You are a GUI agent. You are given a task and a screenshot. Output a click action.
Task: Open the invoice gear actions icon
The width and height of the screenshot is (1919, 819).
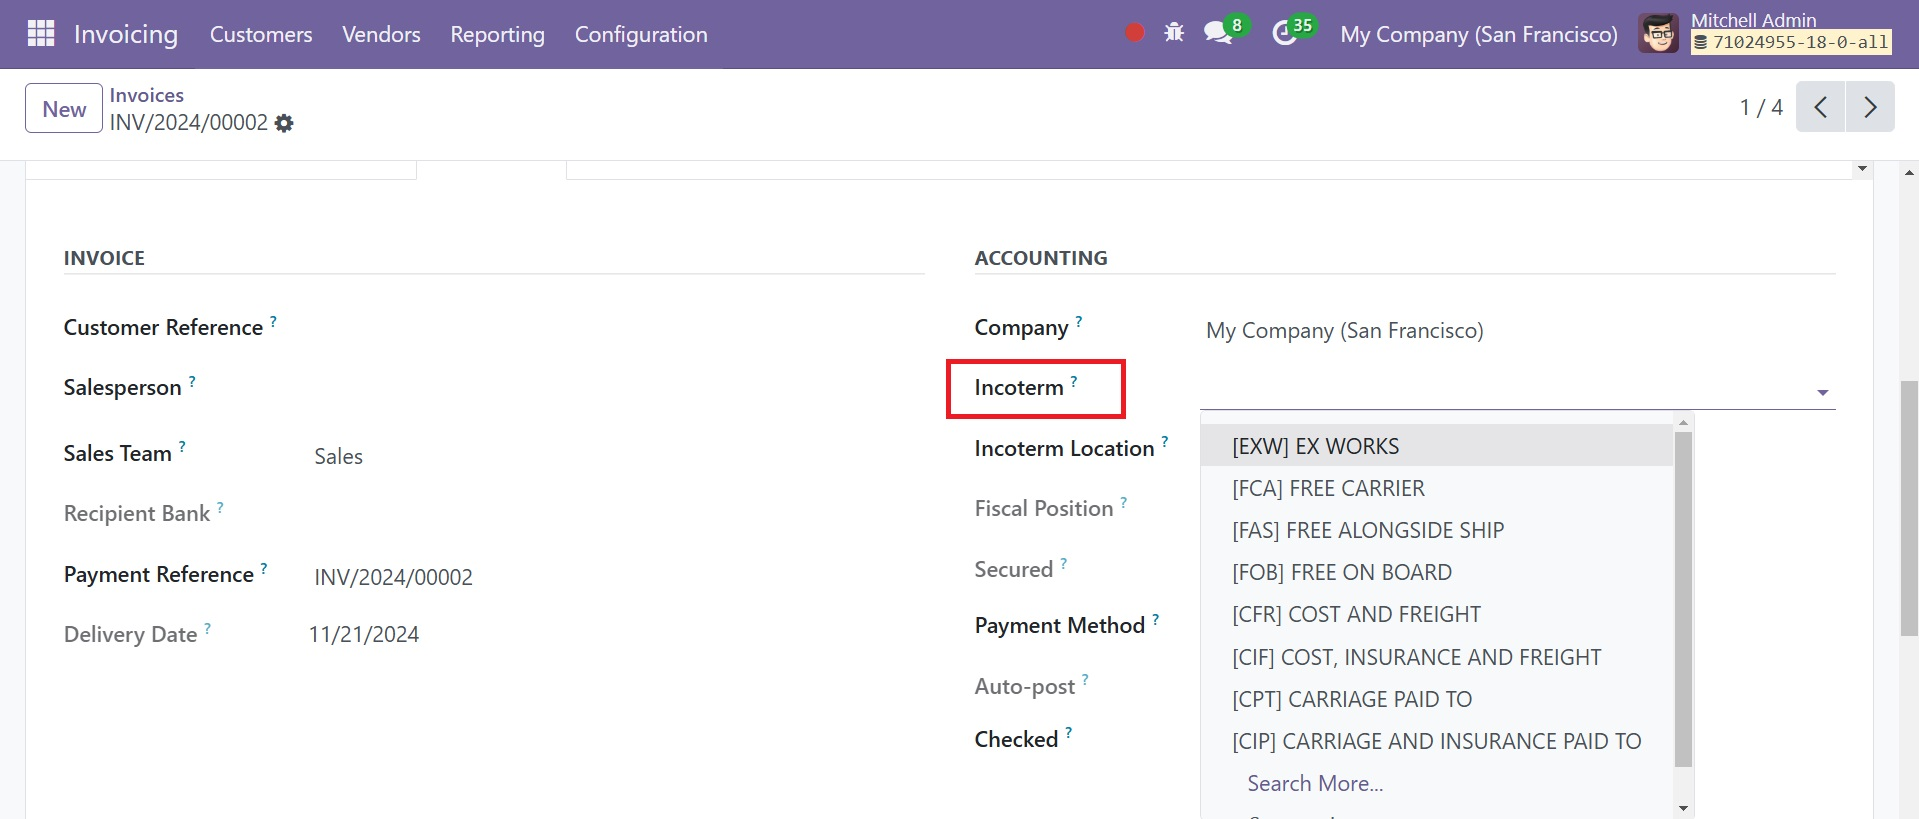(x=284, y=123)
